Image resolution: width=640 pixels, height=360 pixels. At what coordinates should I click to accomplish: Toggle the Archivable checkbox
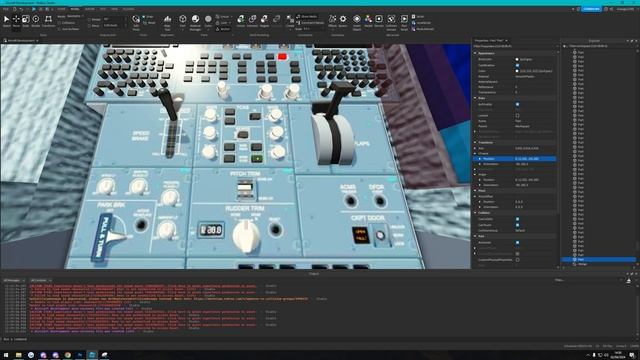click(518, 104)
